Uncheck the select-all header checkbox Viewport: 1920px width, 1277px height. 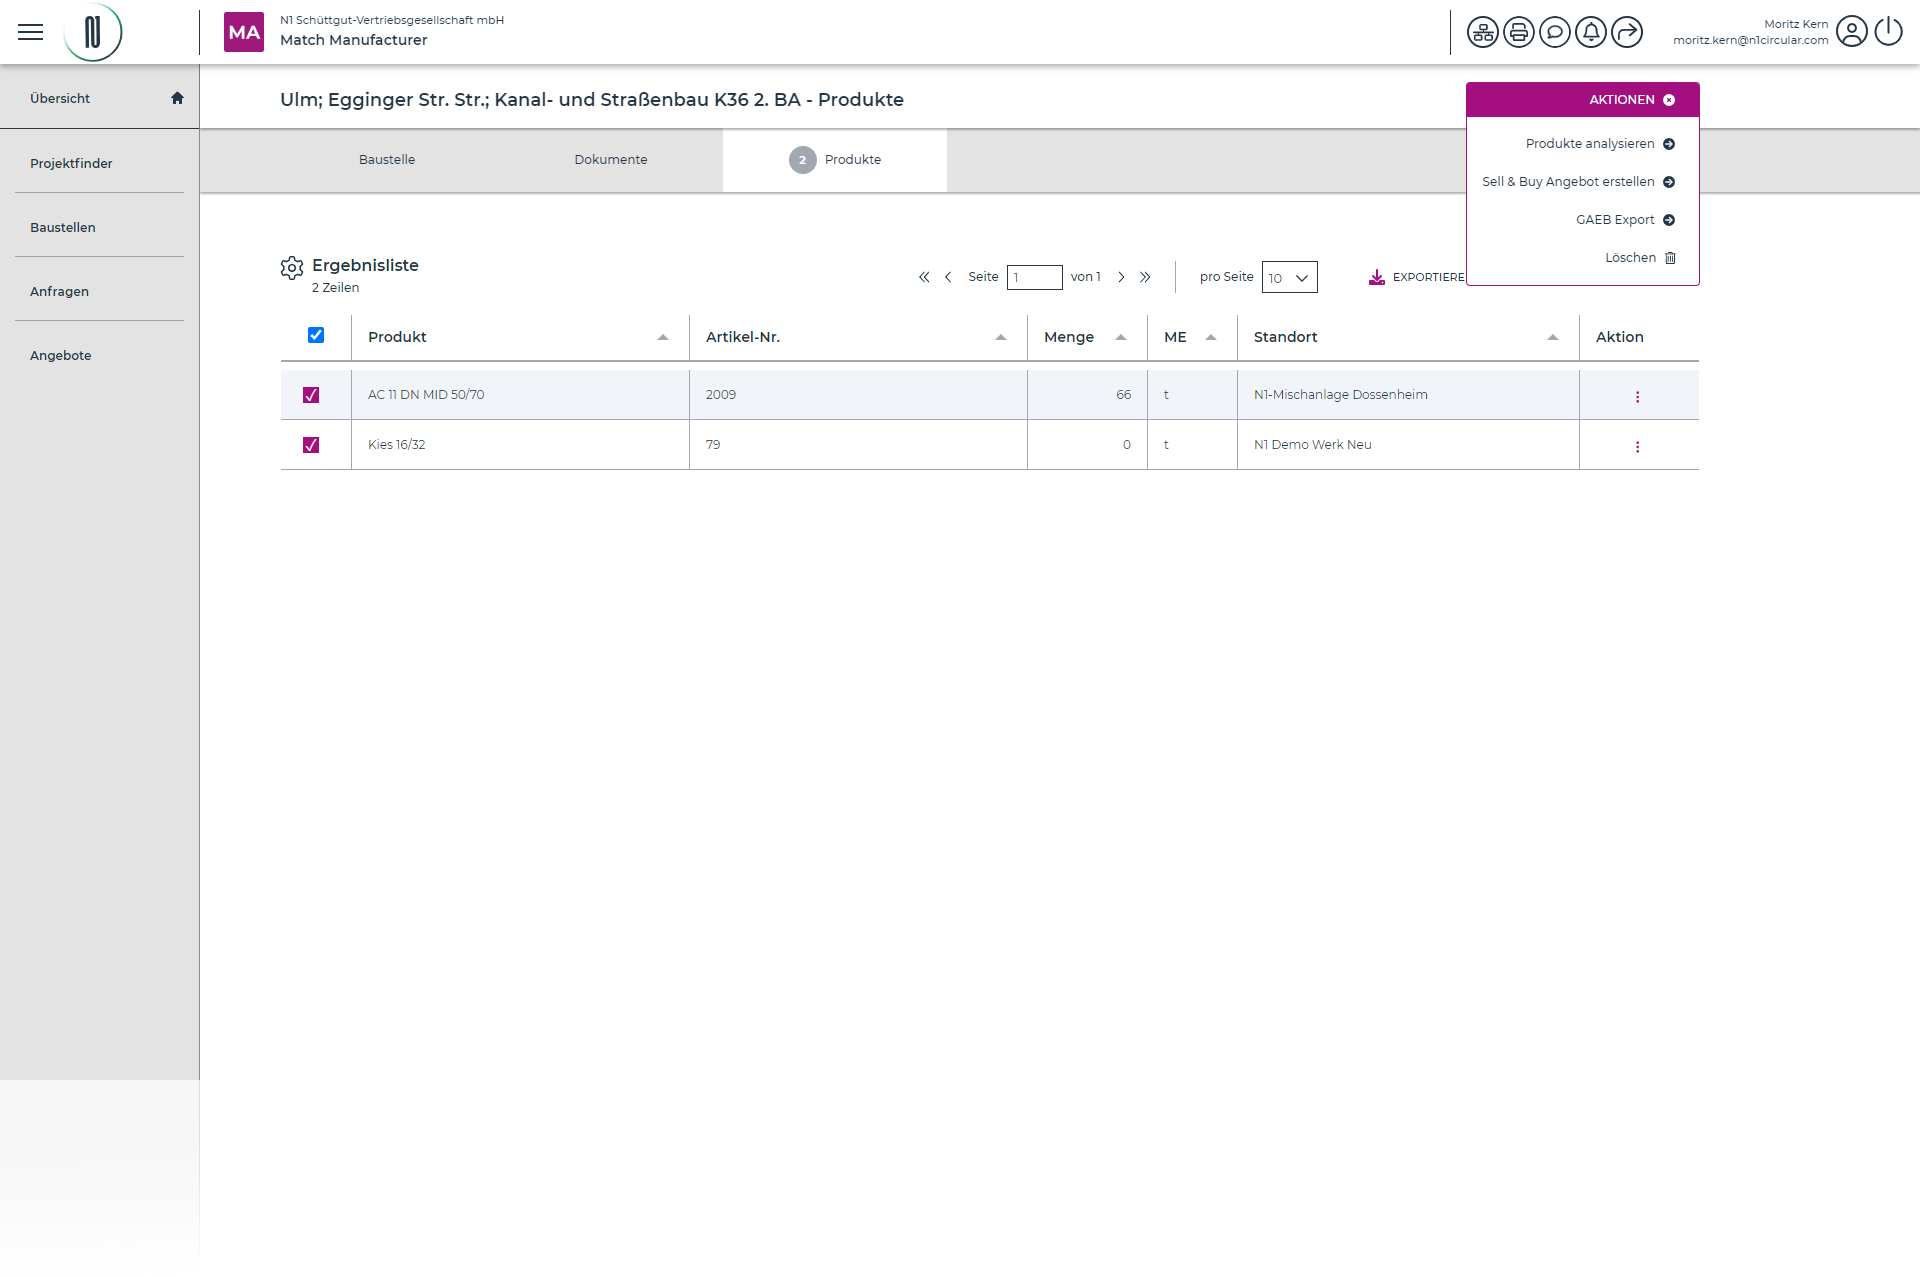316,335
